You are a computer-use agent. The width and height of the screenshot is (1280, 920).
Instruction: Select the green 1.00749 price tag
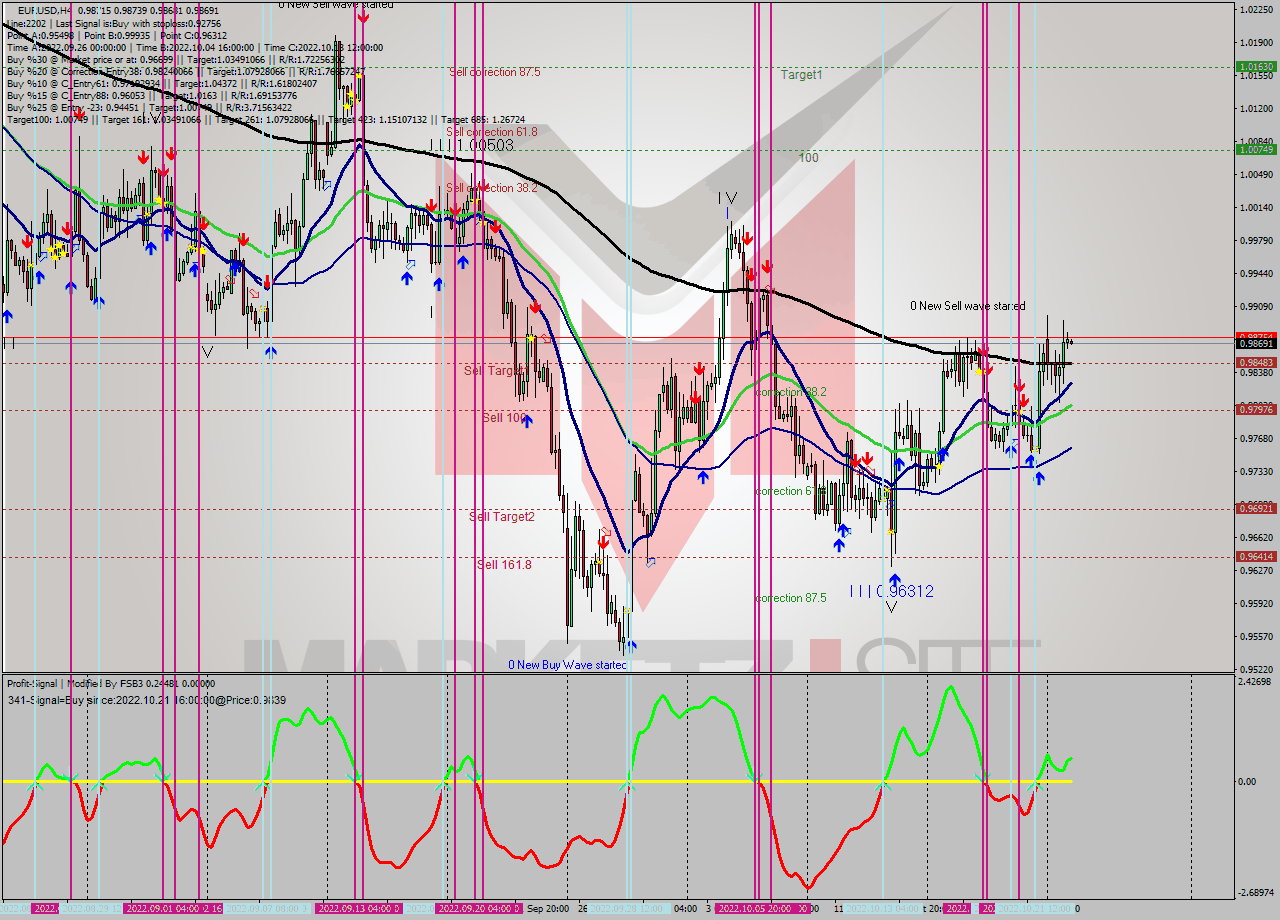[1255, 149]
